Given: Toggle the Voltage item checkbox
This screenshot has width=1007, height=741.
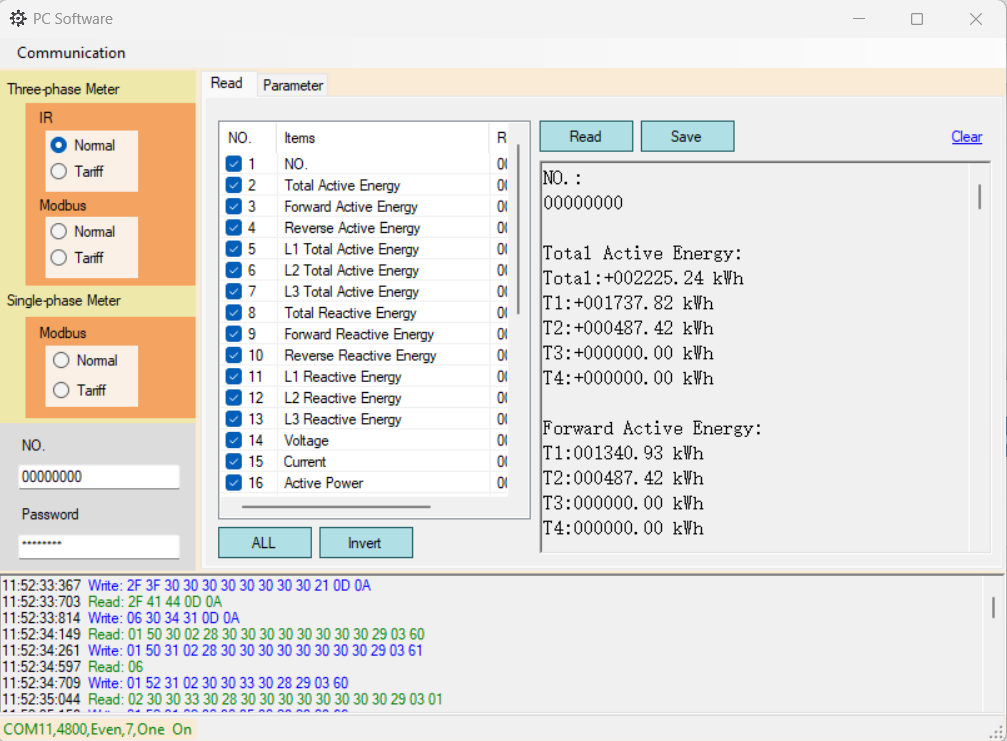Looking at the screenshot, I should pos(234,440).
